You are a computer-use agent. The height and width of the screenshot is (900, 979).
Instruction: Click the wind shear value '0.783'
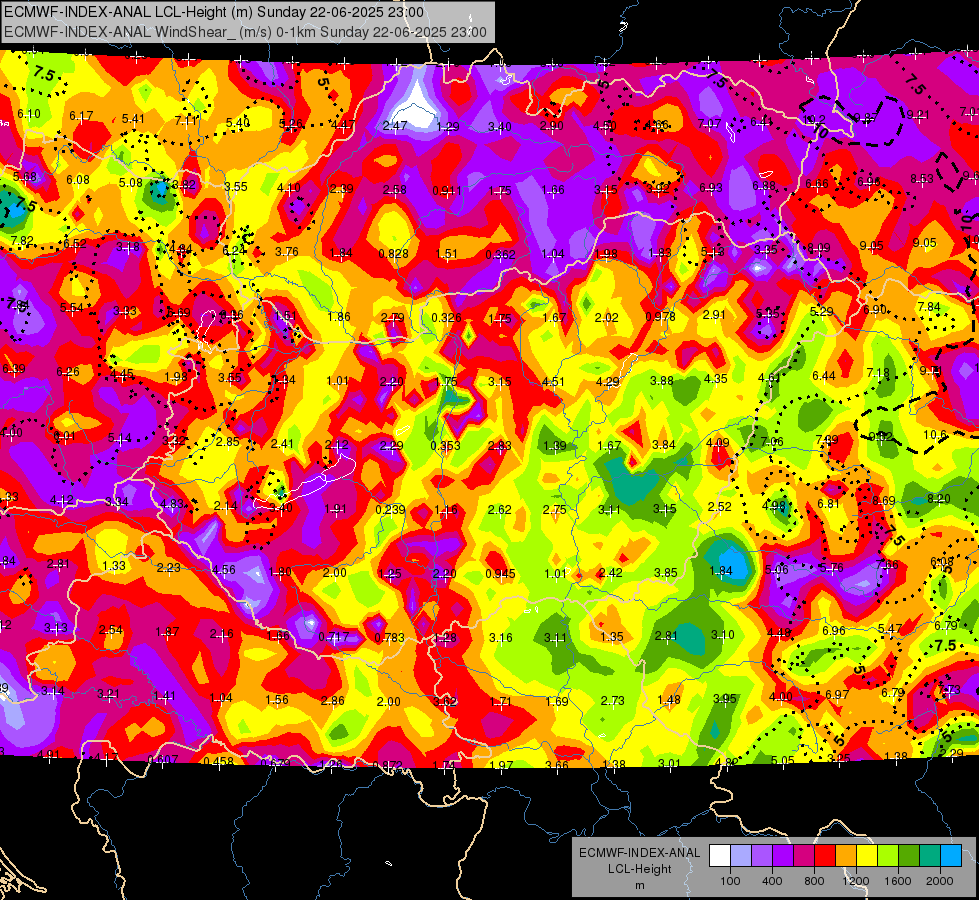click(x=390, y=638)
